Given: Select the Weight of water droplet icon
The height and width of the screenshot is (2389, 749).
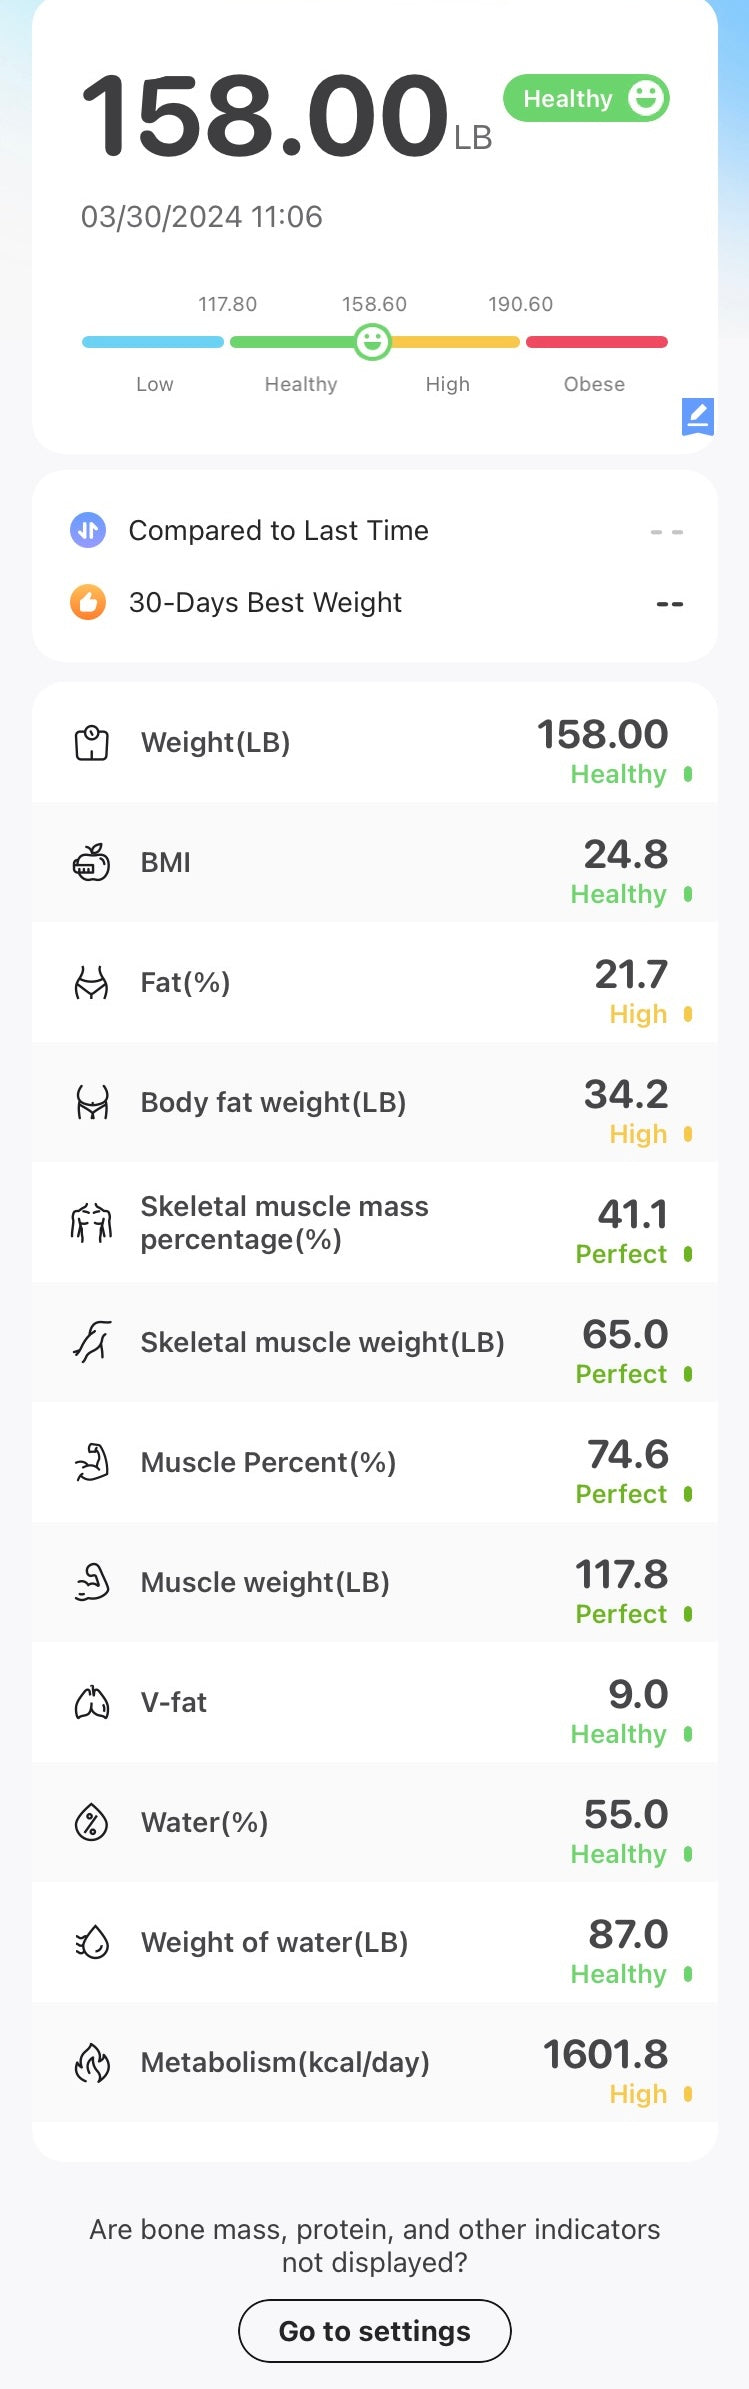Looking at the screenshot, I should tap(92, 1942).
